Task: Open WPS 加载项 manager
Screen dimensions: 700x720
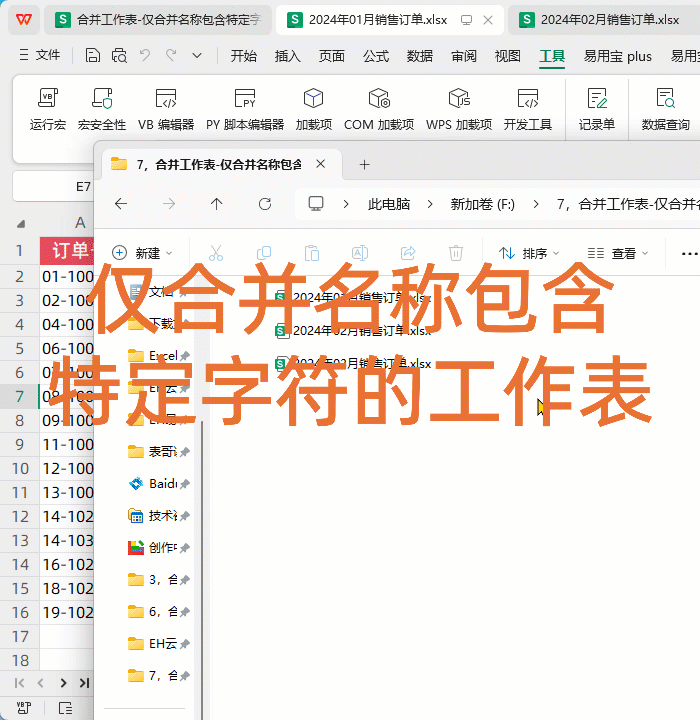Action: pos(459,109)
